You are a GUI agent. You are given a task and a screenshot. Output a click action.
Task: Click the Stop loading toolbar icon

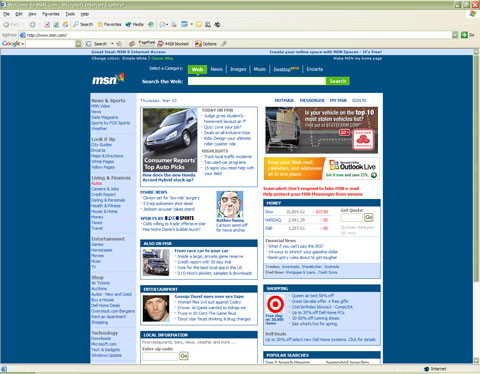[47, 24]
